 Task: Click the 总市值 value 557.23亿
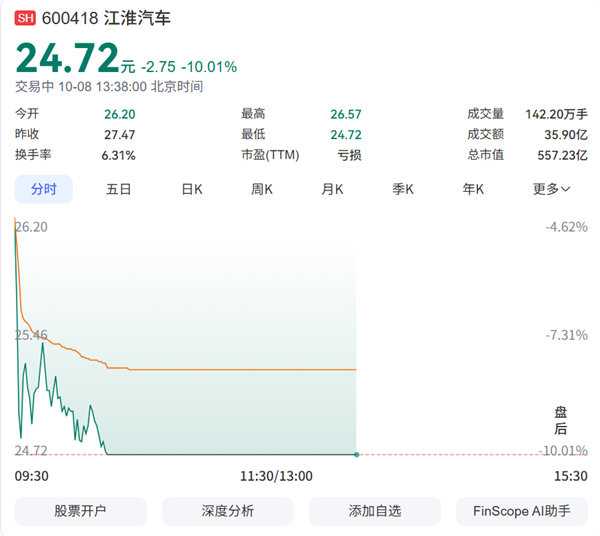coord(562,155)
